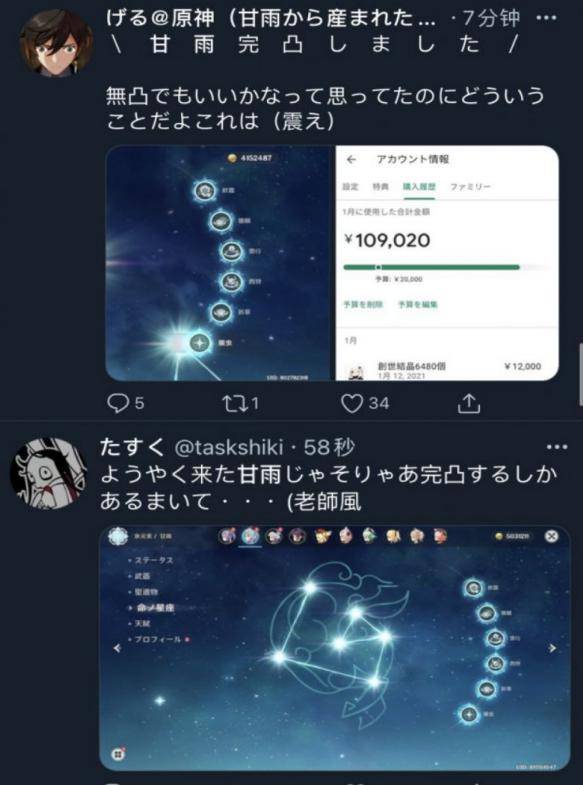
Task: Click the right arrow for next character
Action: [552, 648]
